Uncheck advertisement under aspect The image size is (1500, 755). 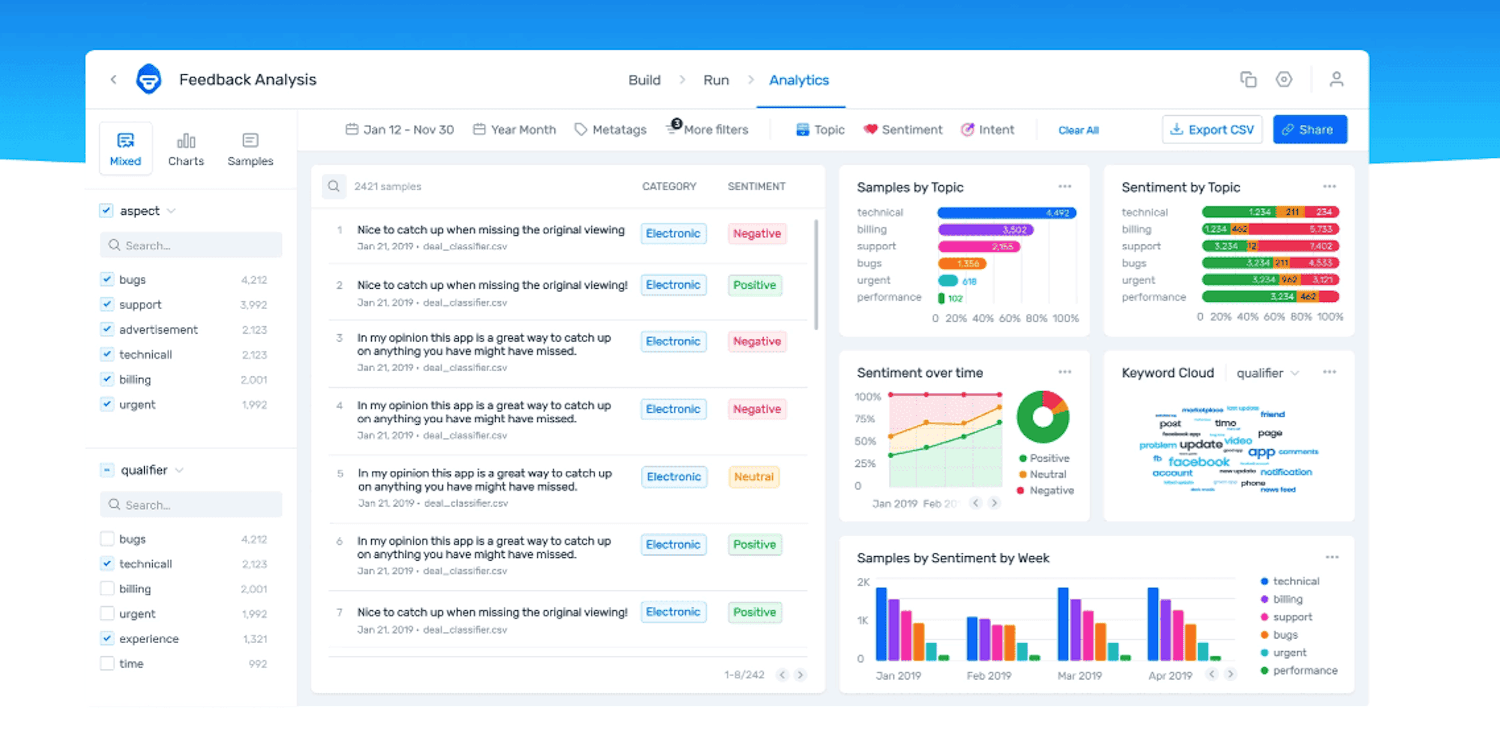click(106, 330)
